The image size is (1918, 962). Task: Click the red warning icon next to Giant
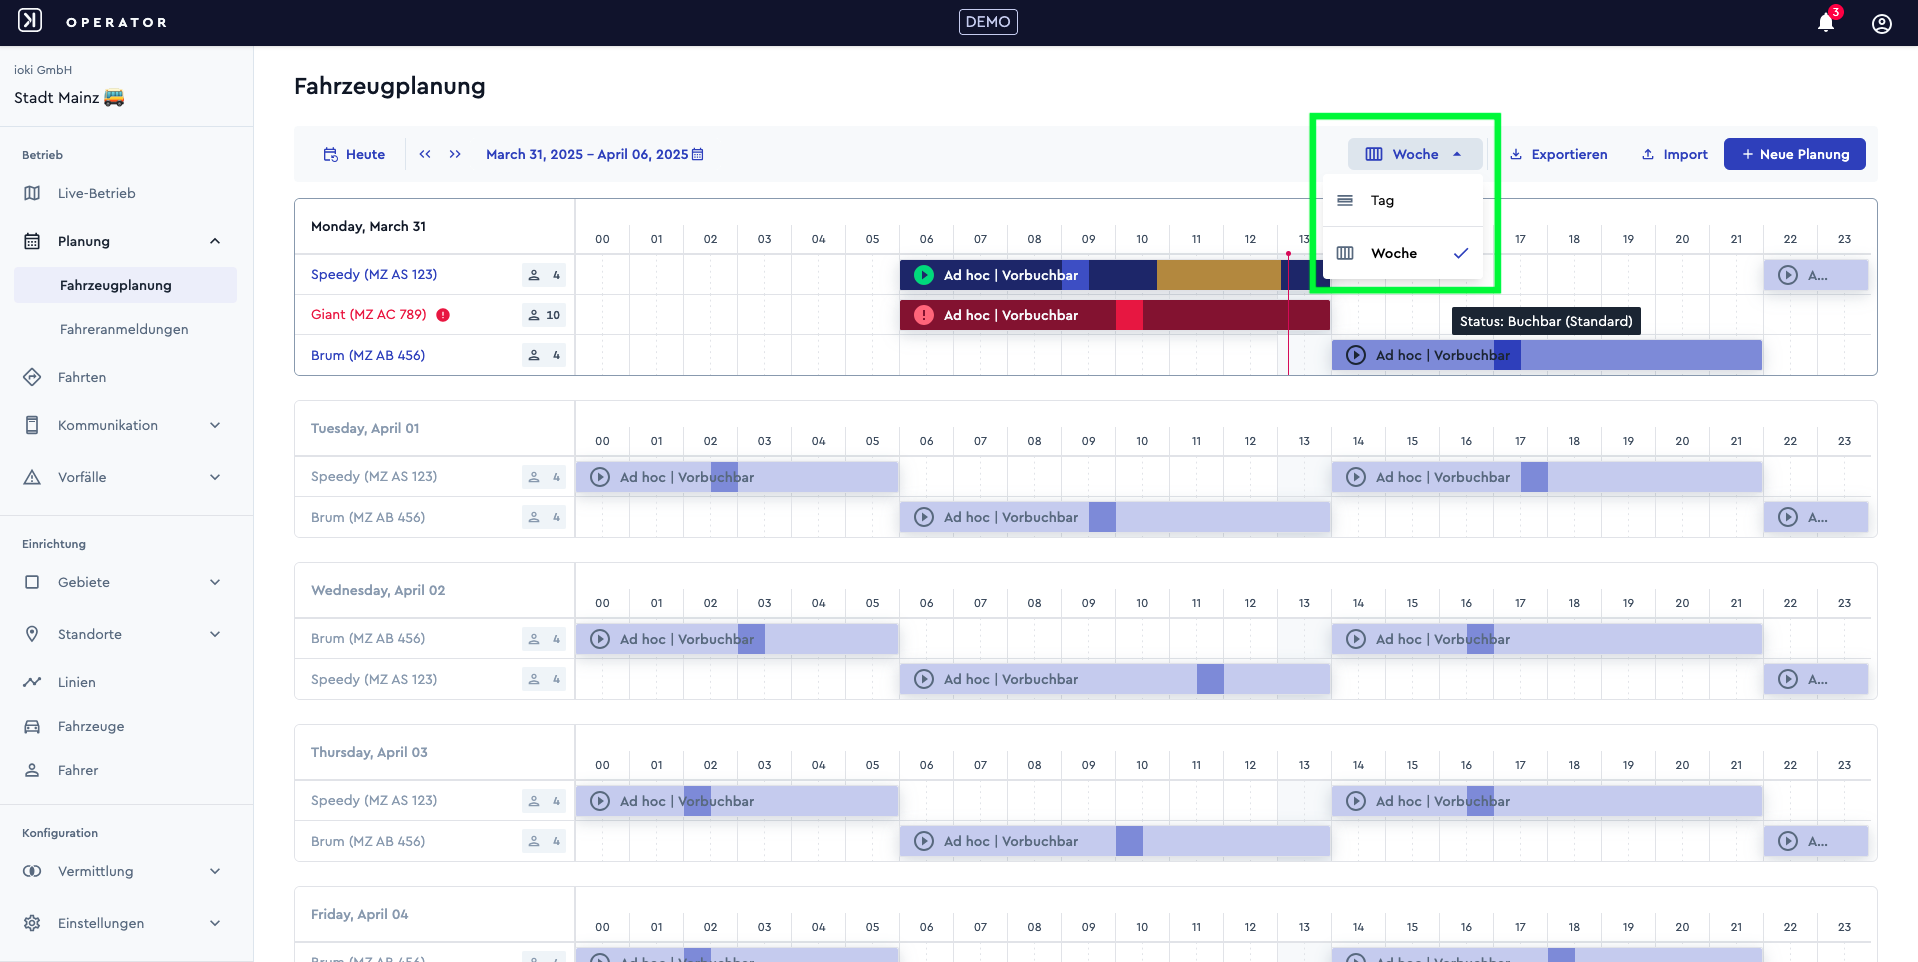click(x=443, y=315)
